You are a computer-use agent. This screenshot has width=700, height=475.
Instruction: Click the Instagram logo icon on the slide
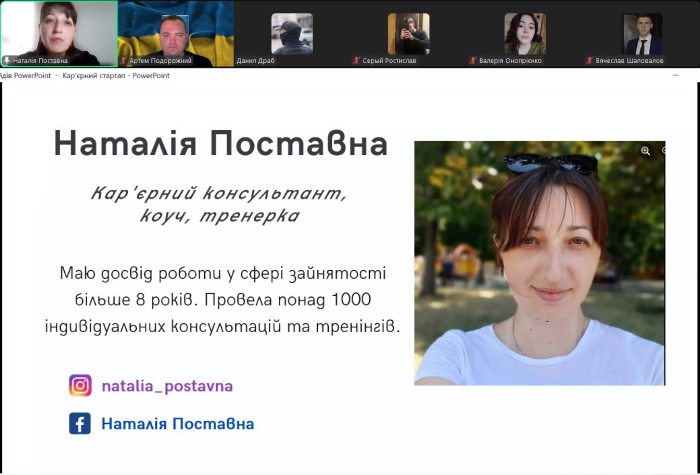[80, 386]
